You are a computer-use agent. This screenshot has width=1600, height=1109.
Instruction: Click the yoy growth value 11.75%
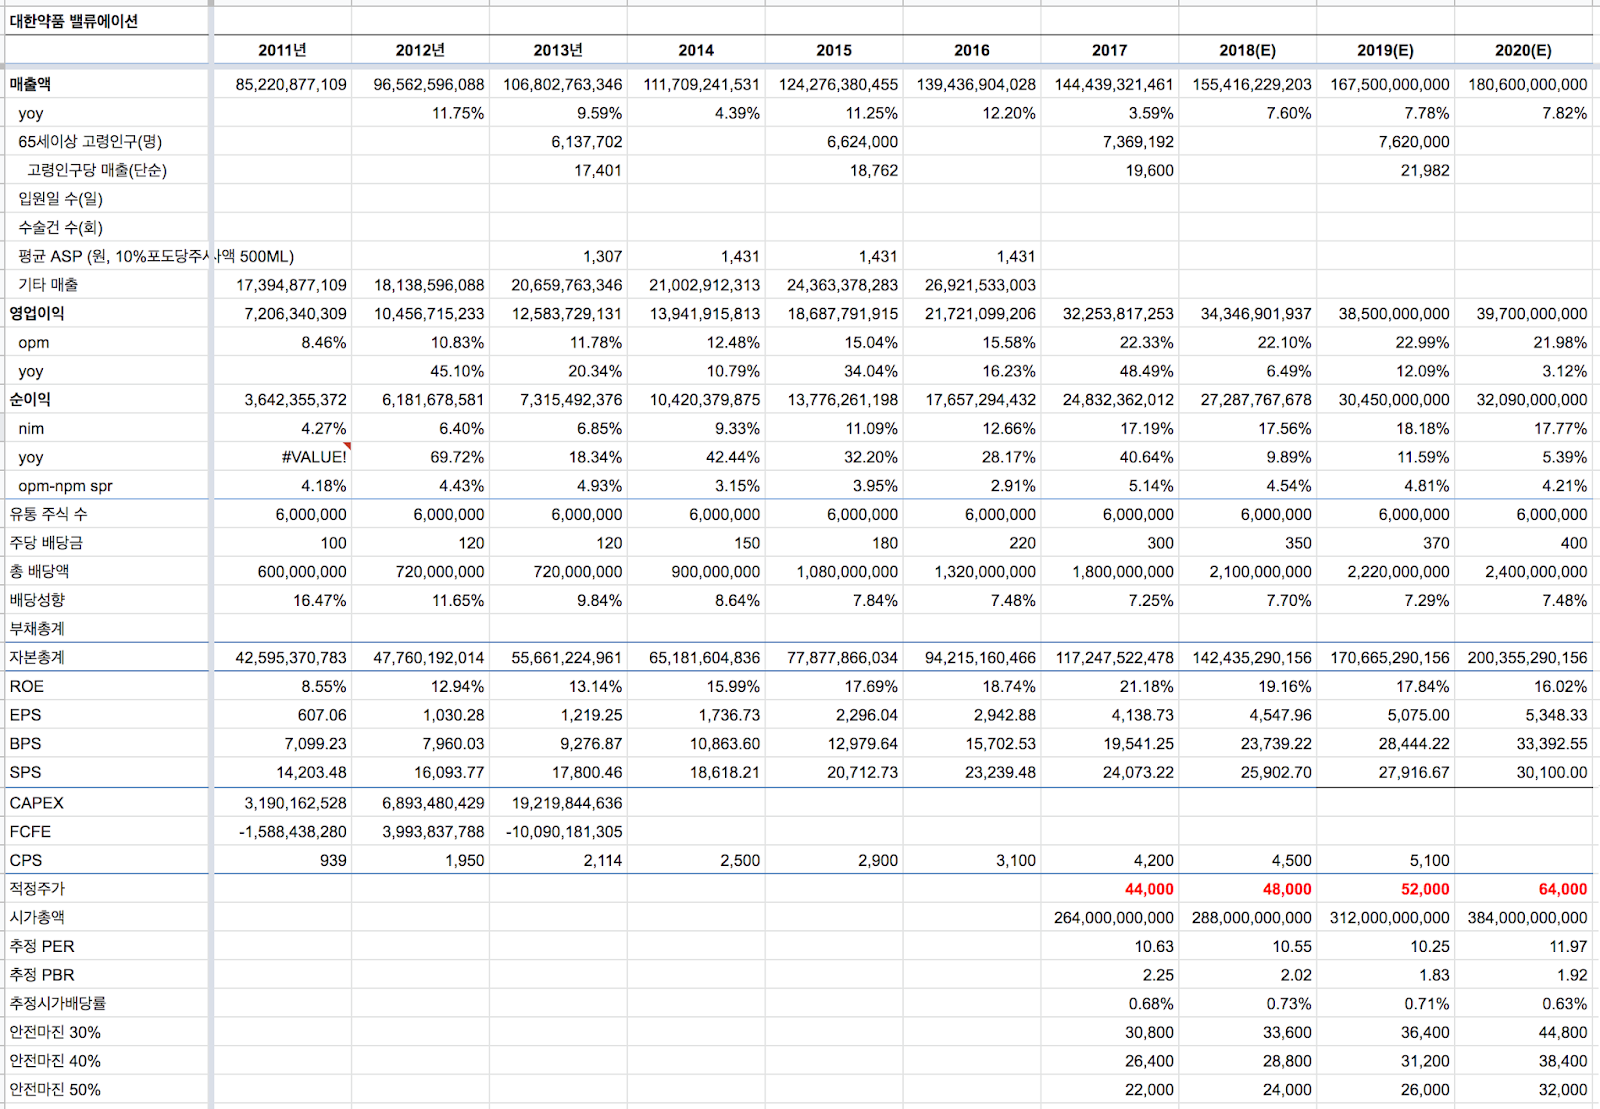(458, 114)
